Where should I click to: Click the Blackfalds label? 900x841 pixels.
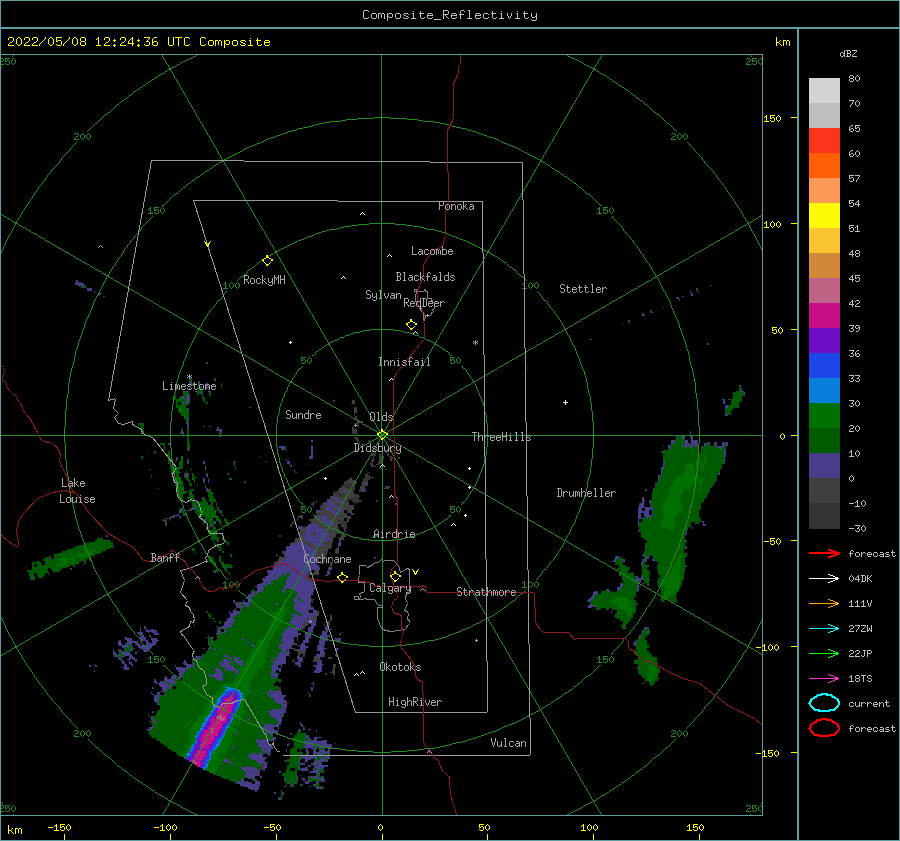pyautogui.click(x=425, y=277)
